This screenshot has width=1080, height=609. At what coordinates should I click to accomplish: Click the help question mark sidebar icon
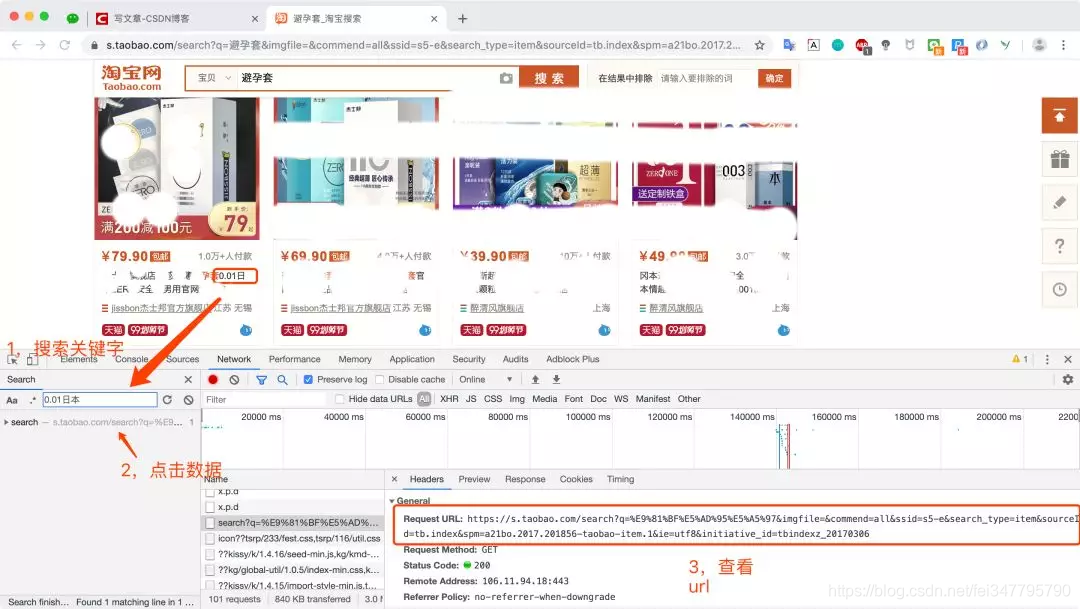click(x=1059, y=246)
